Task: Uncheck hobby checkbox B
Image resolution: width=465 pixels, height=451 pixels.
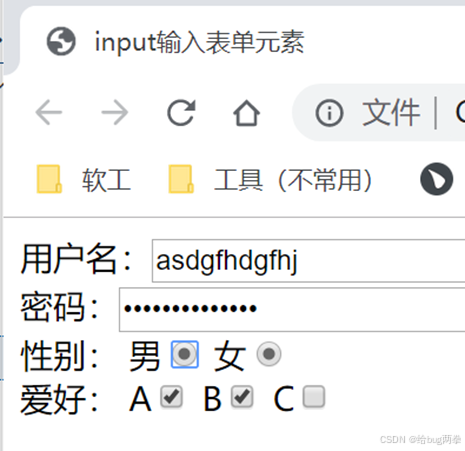Action: click(242, 397)
